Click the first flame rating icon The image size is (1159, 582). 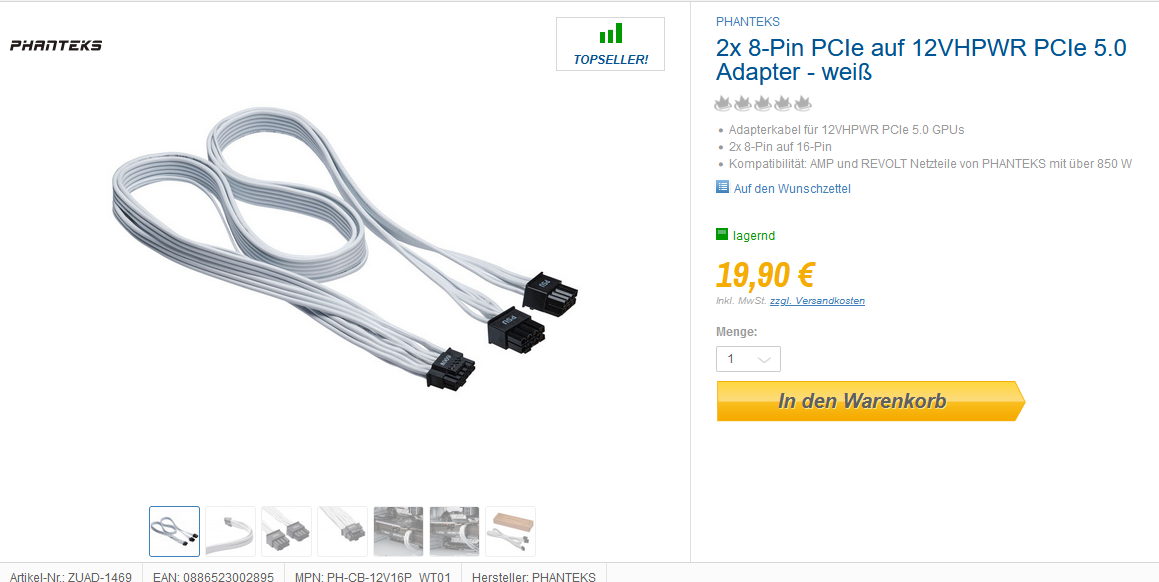pyautogui.click(x=723, y=103)
